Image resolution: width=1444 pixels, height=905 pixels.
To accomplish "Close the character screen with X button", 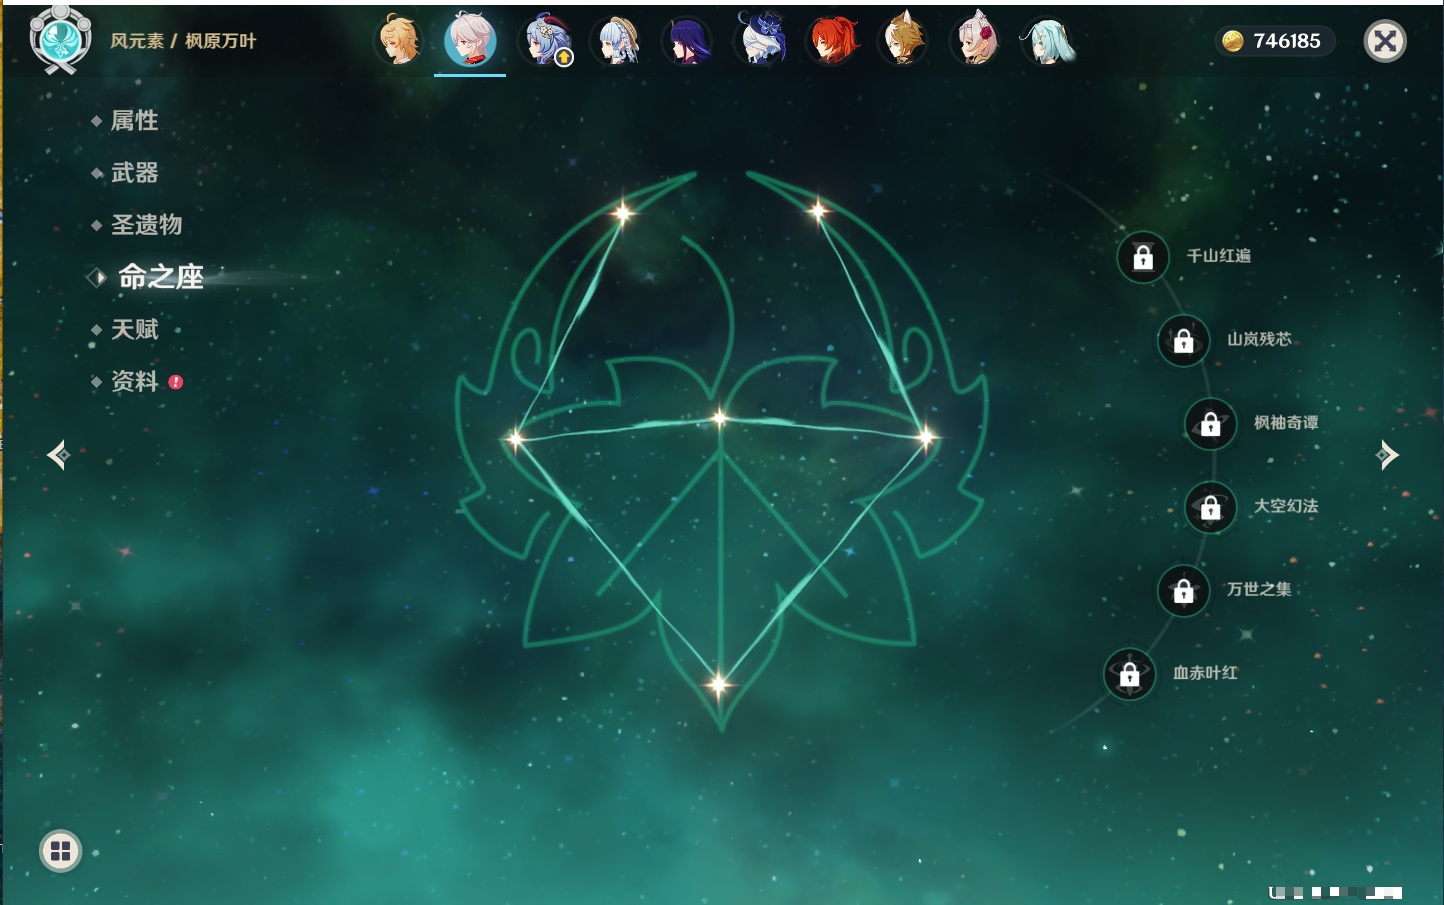I will (1385, 41).
